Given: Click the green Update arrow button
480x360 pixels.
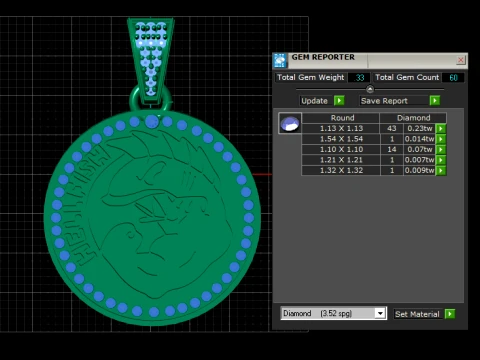Looking at the screenshot, I should 339,101.
